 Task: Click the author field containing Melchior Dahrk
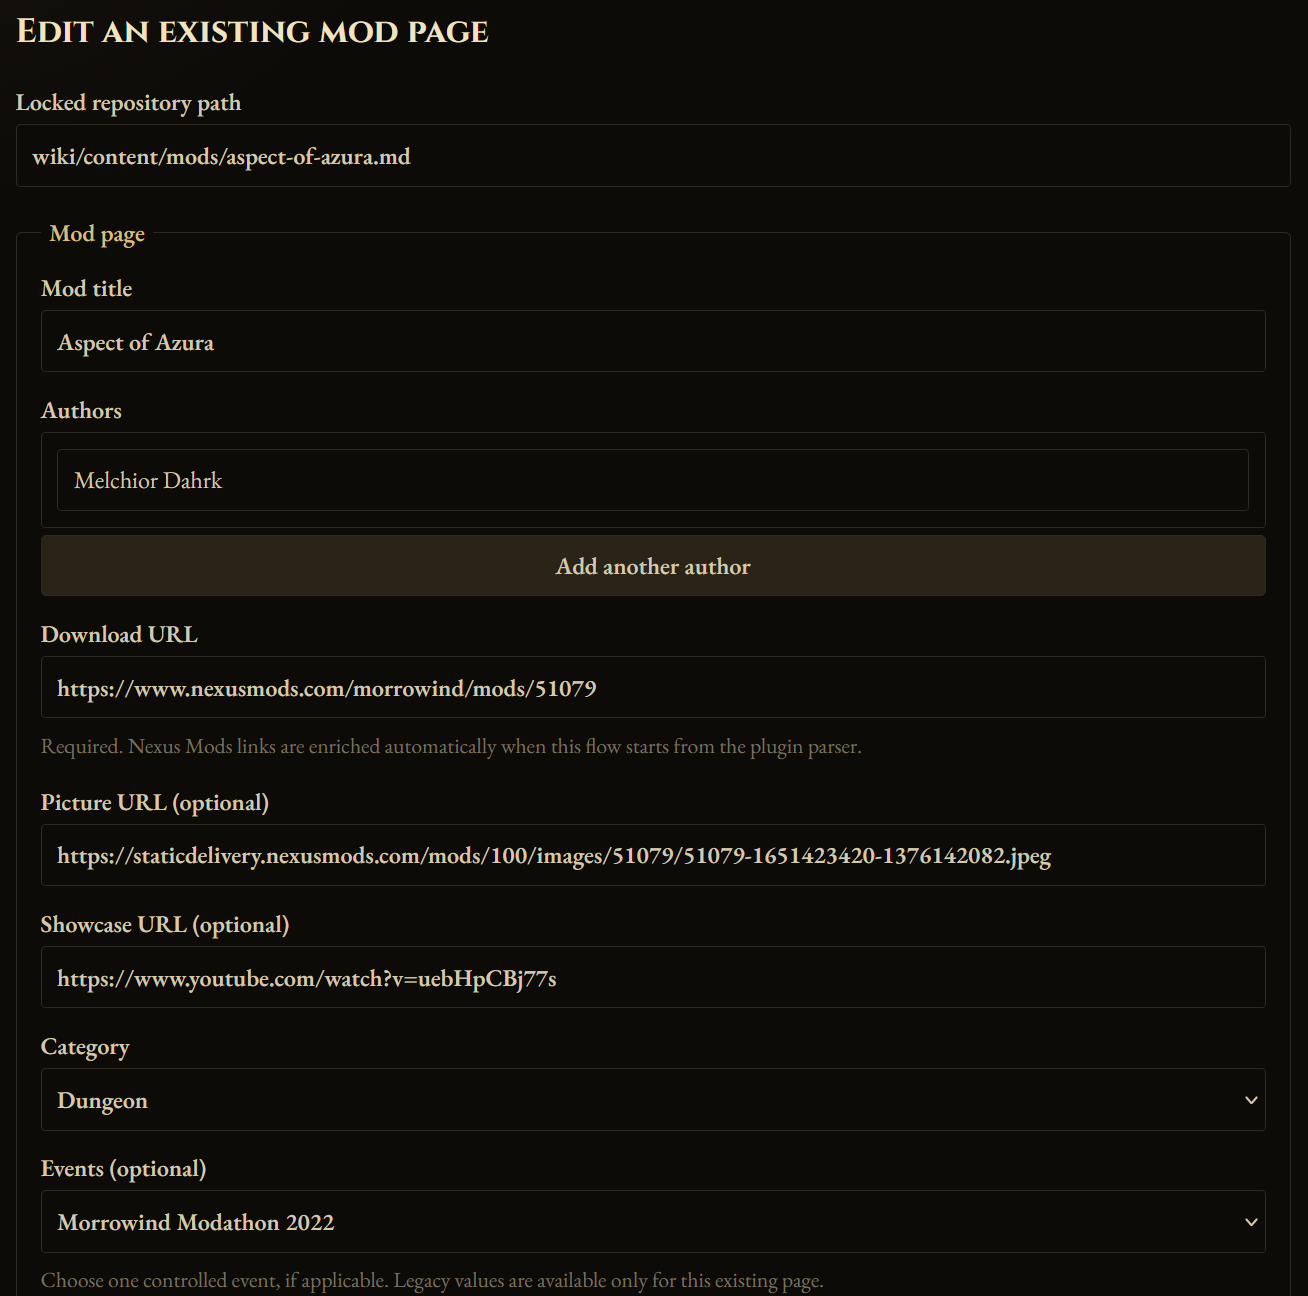653,480
